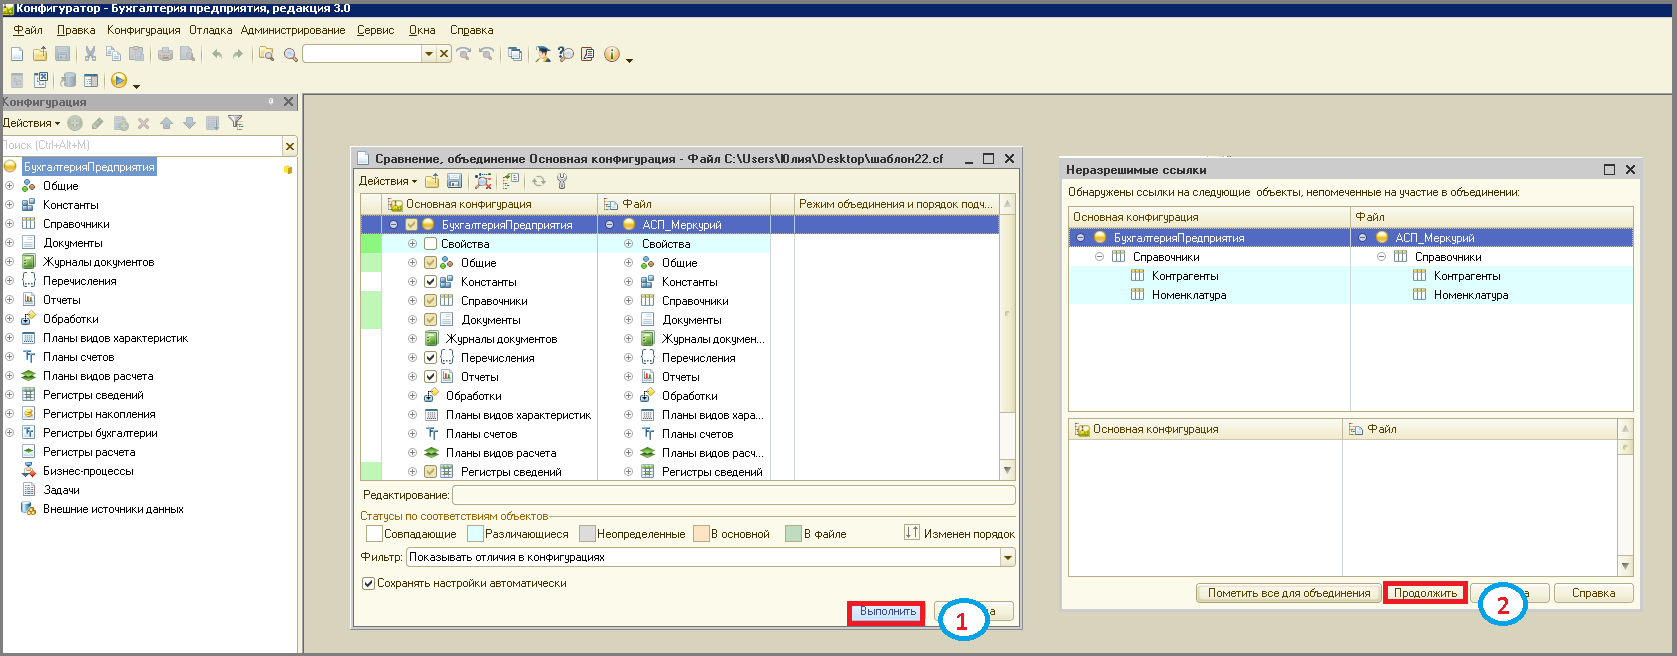Open the Правка menu

click(x=76, y=30)
